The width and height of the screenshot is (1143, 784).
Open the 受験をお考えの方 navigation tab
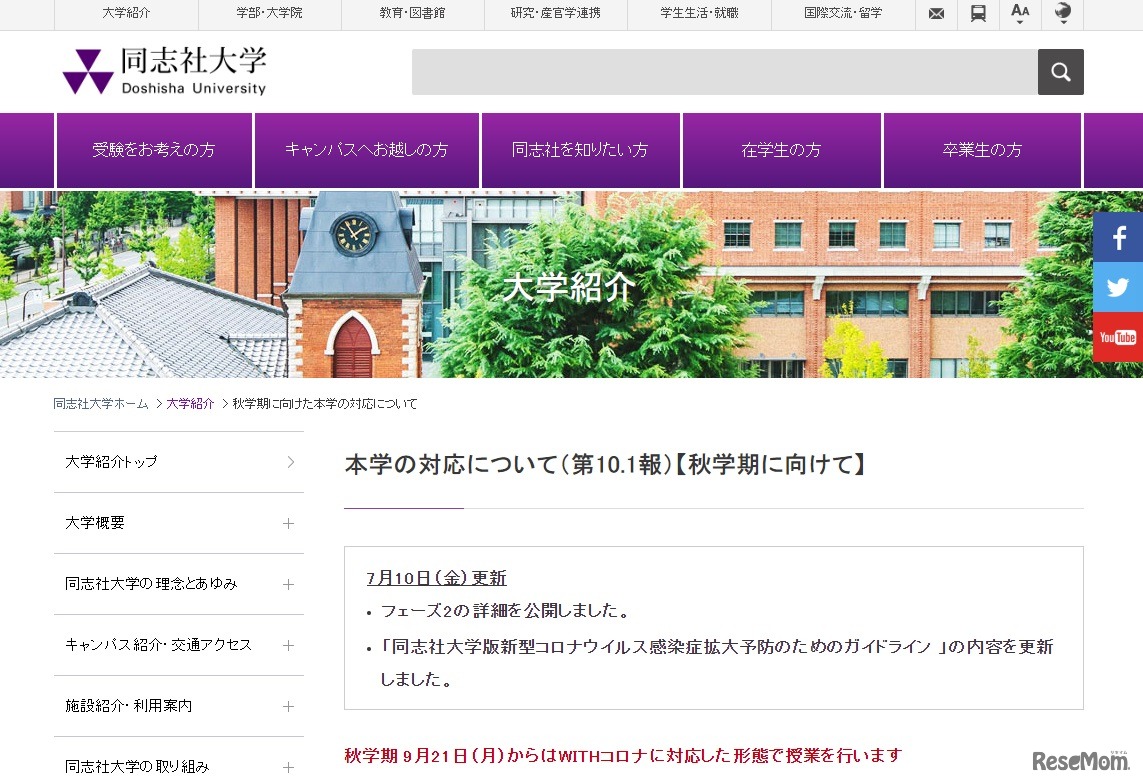pos(154,149)
